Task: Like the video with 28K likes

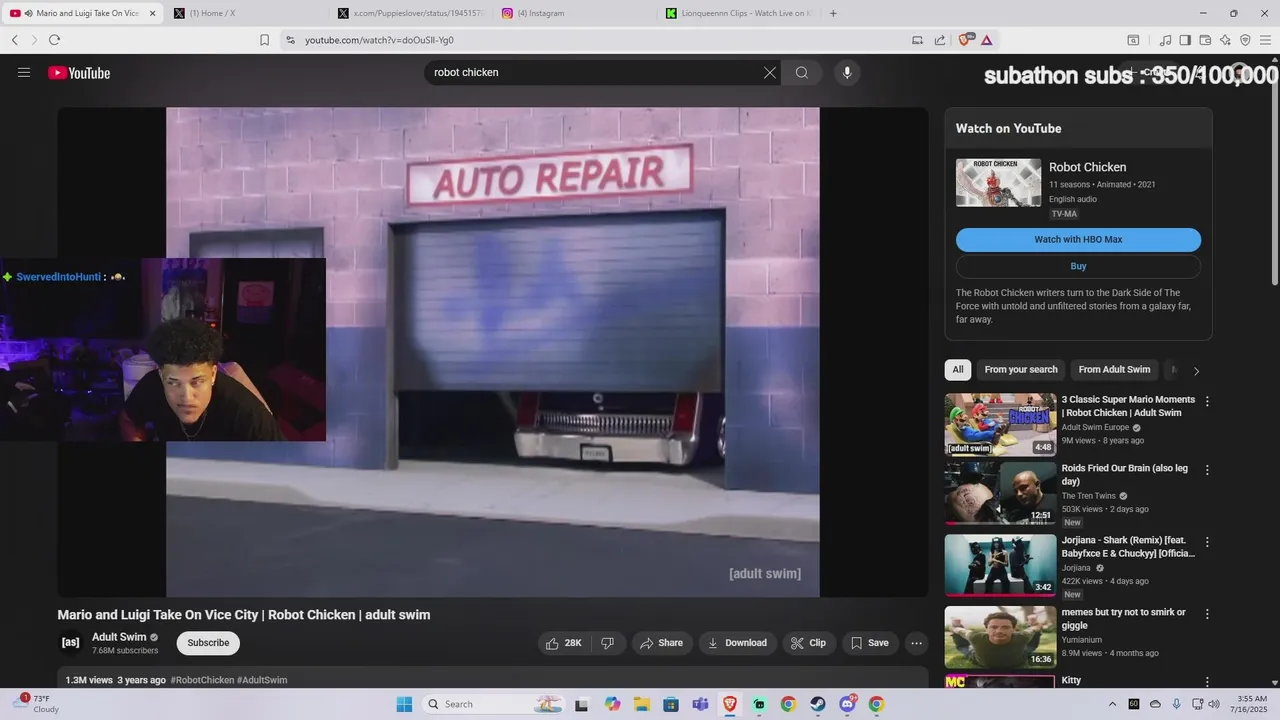Action: pyautogui.click(x=563, y=643)
